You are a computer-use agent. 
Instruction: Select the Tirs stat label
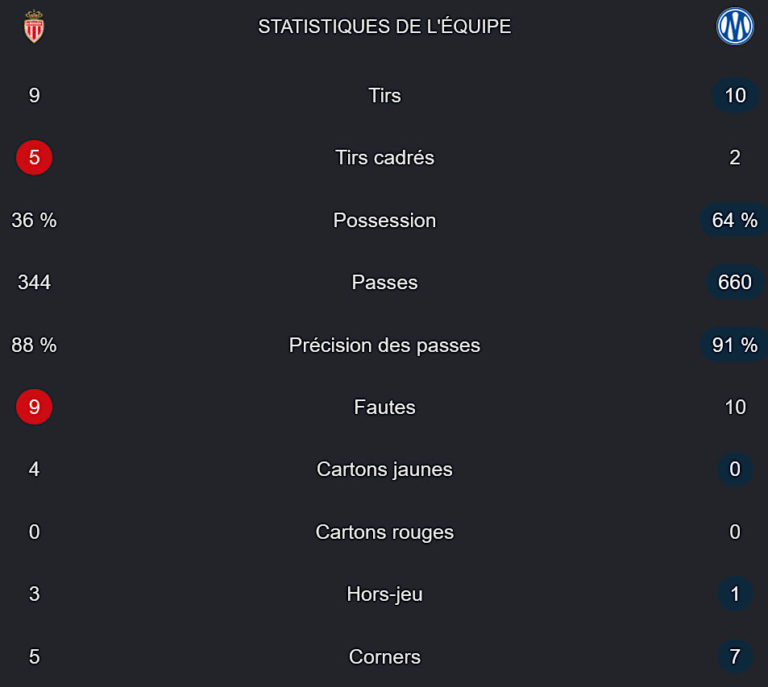(x=384, y=95)
